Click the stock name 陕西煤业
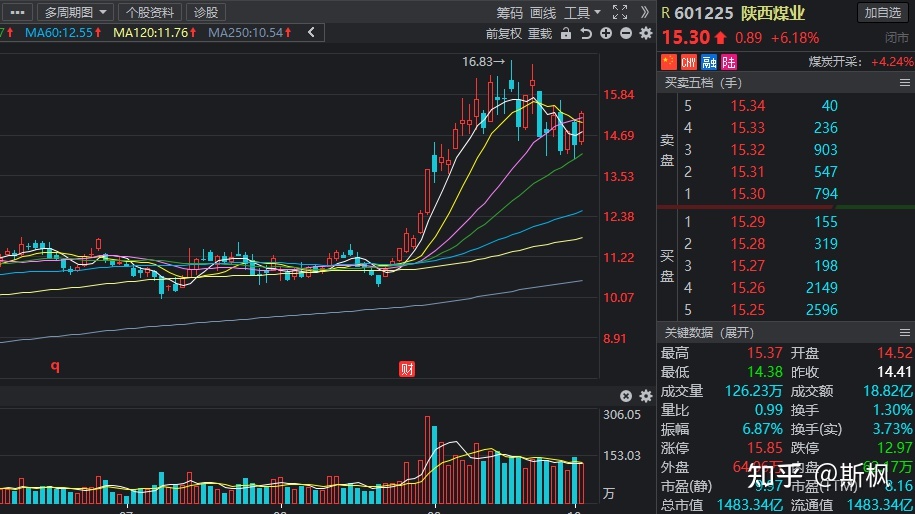This screenshot has height=514, width=915. [x=773, y=13]
